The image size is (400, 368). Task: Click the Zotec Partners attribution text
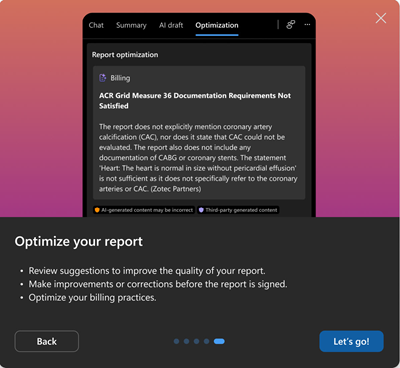176,189
